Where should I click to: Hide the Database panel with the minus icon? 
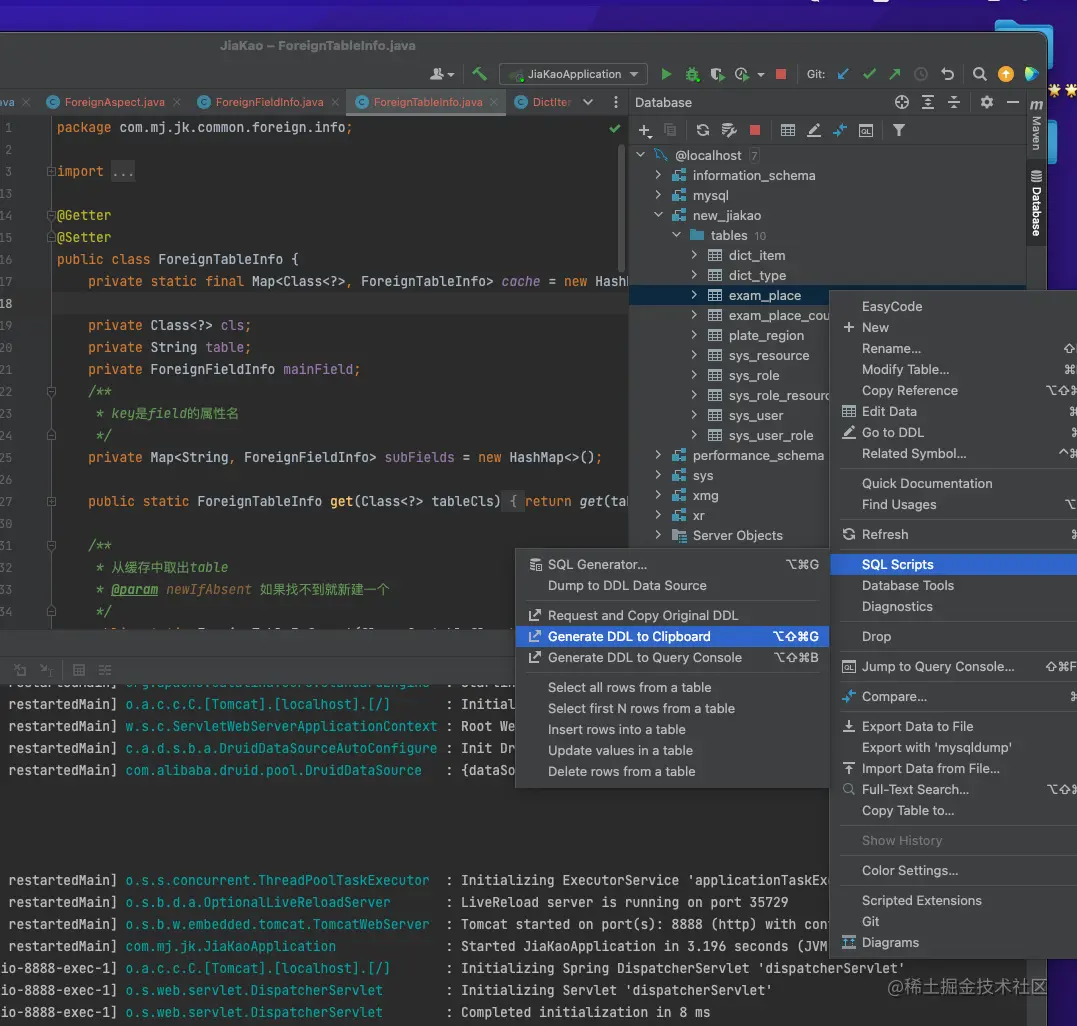coord(1012,102)
